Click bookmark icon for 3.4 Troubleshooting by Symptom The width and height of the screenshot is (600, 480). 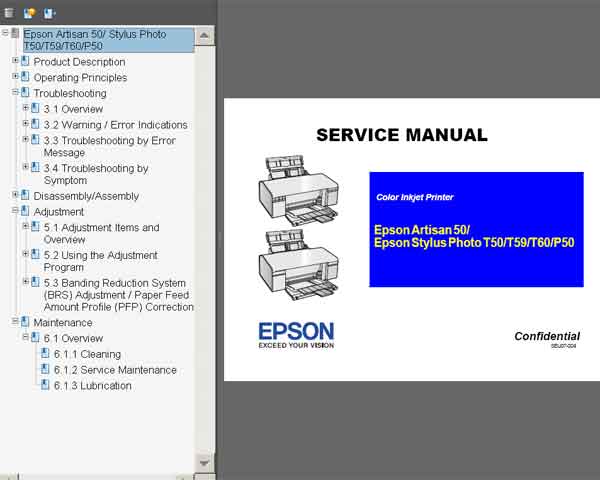click(35, 167)
